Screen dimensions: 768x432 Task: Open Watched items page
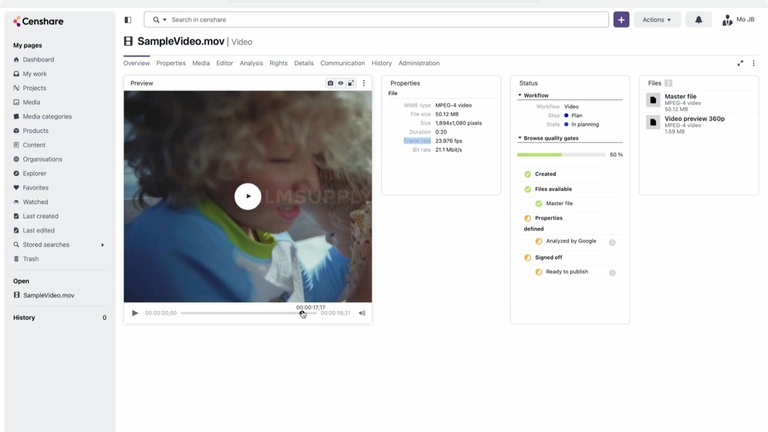(x=35, y=201)
